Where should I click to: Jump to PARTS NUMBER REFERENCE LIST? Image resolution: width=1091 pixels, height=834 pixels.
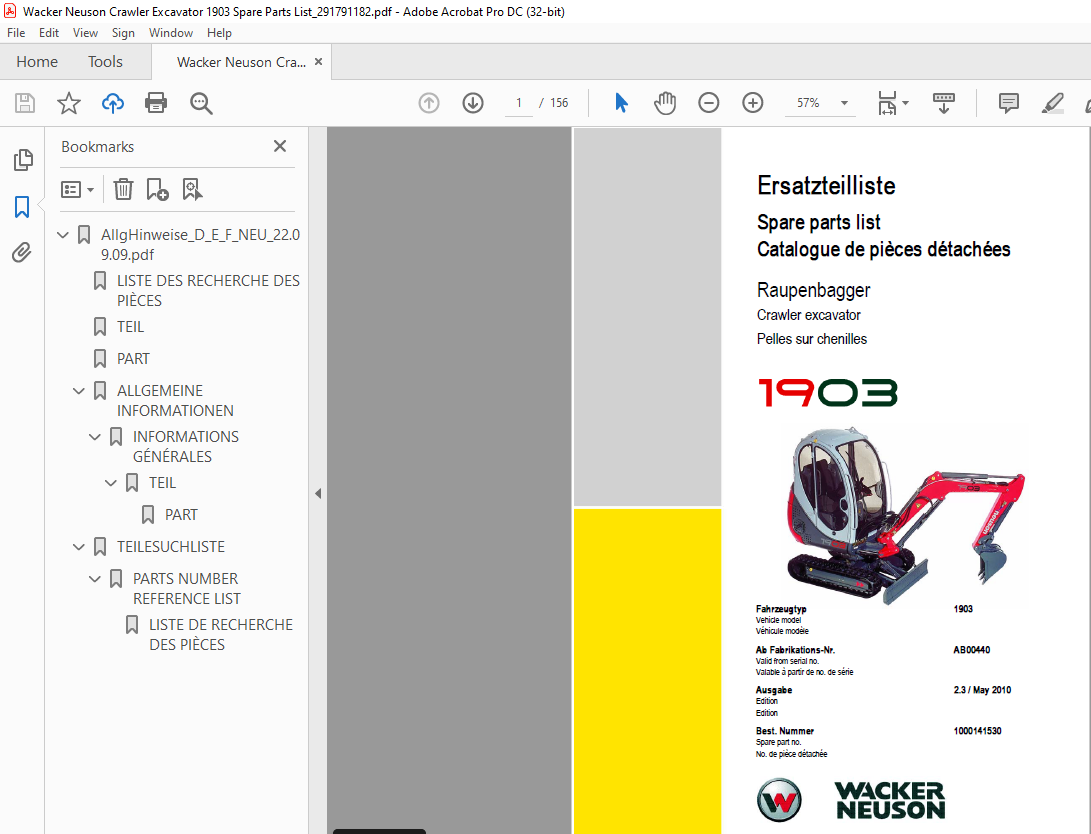[186, 588]
